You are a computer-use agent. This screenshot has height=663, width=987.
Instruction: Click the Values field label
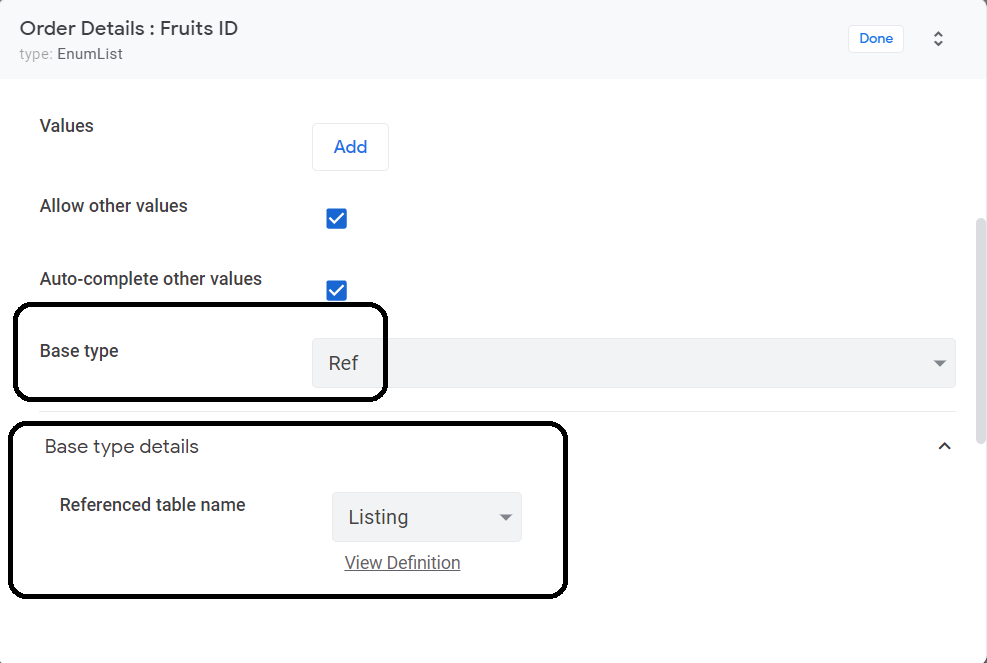coord(66,126)
